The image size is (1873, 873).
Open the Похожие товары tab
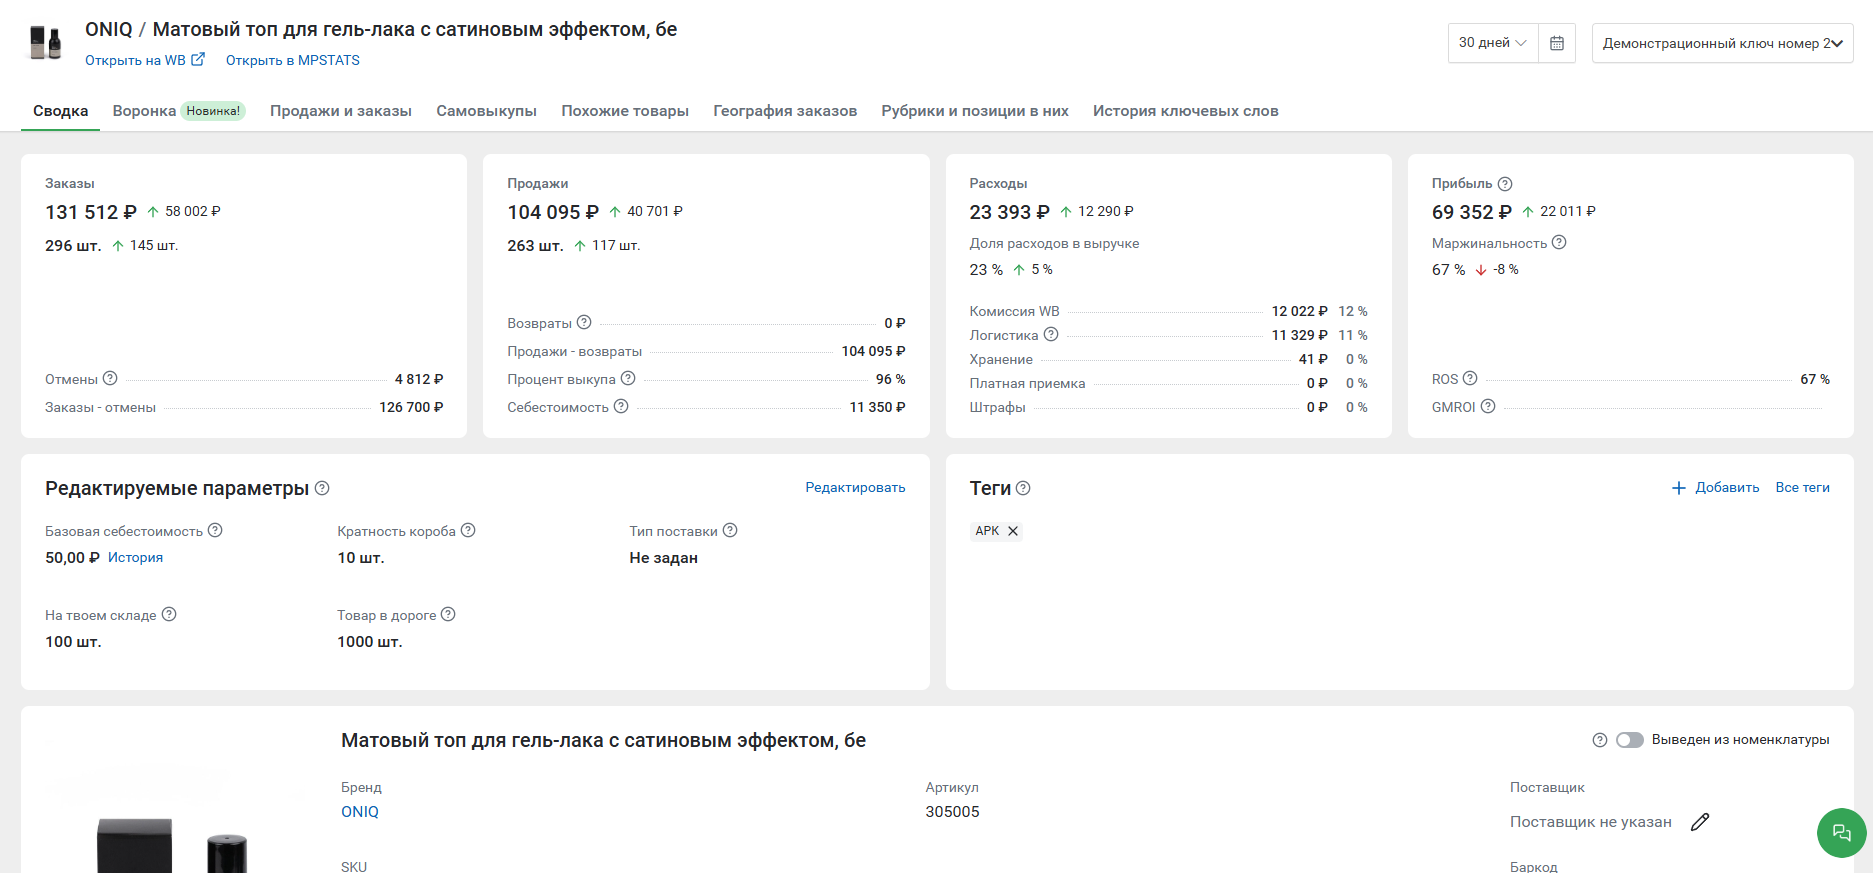click(x=625, y=111)
